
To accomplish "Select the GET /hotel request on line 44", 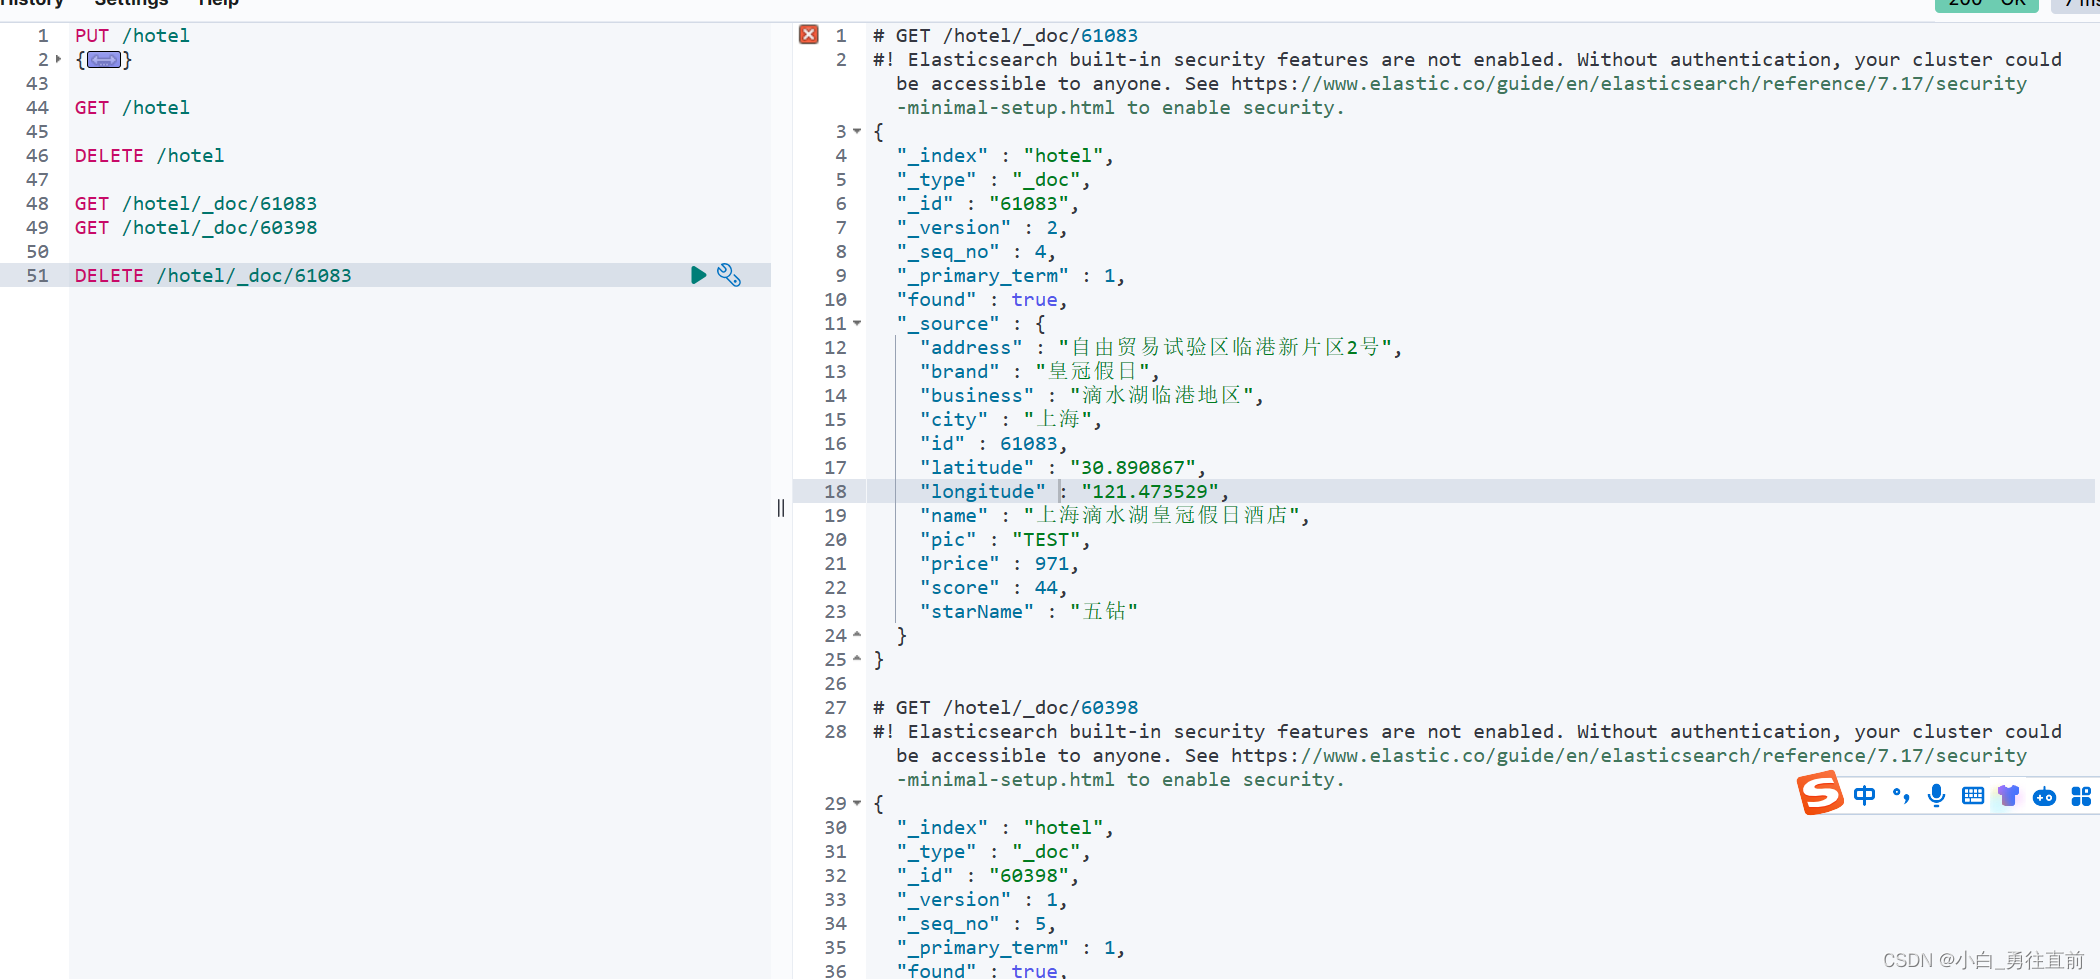I will coord(132,107).
